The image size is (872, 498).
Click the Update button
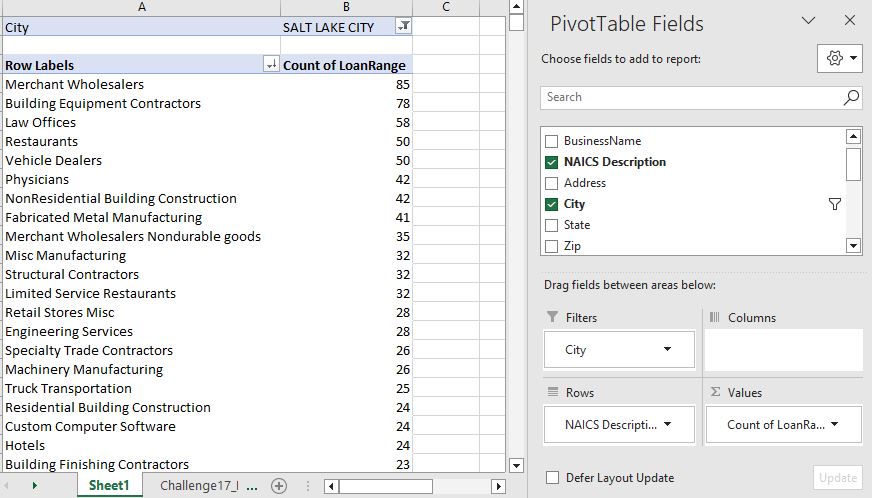(x=838, y=478)
